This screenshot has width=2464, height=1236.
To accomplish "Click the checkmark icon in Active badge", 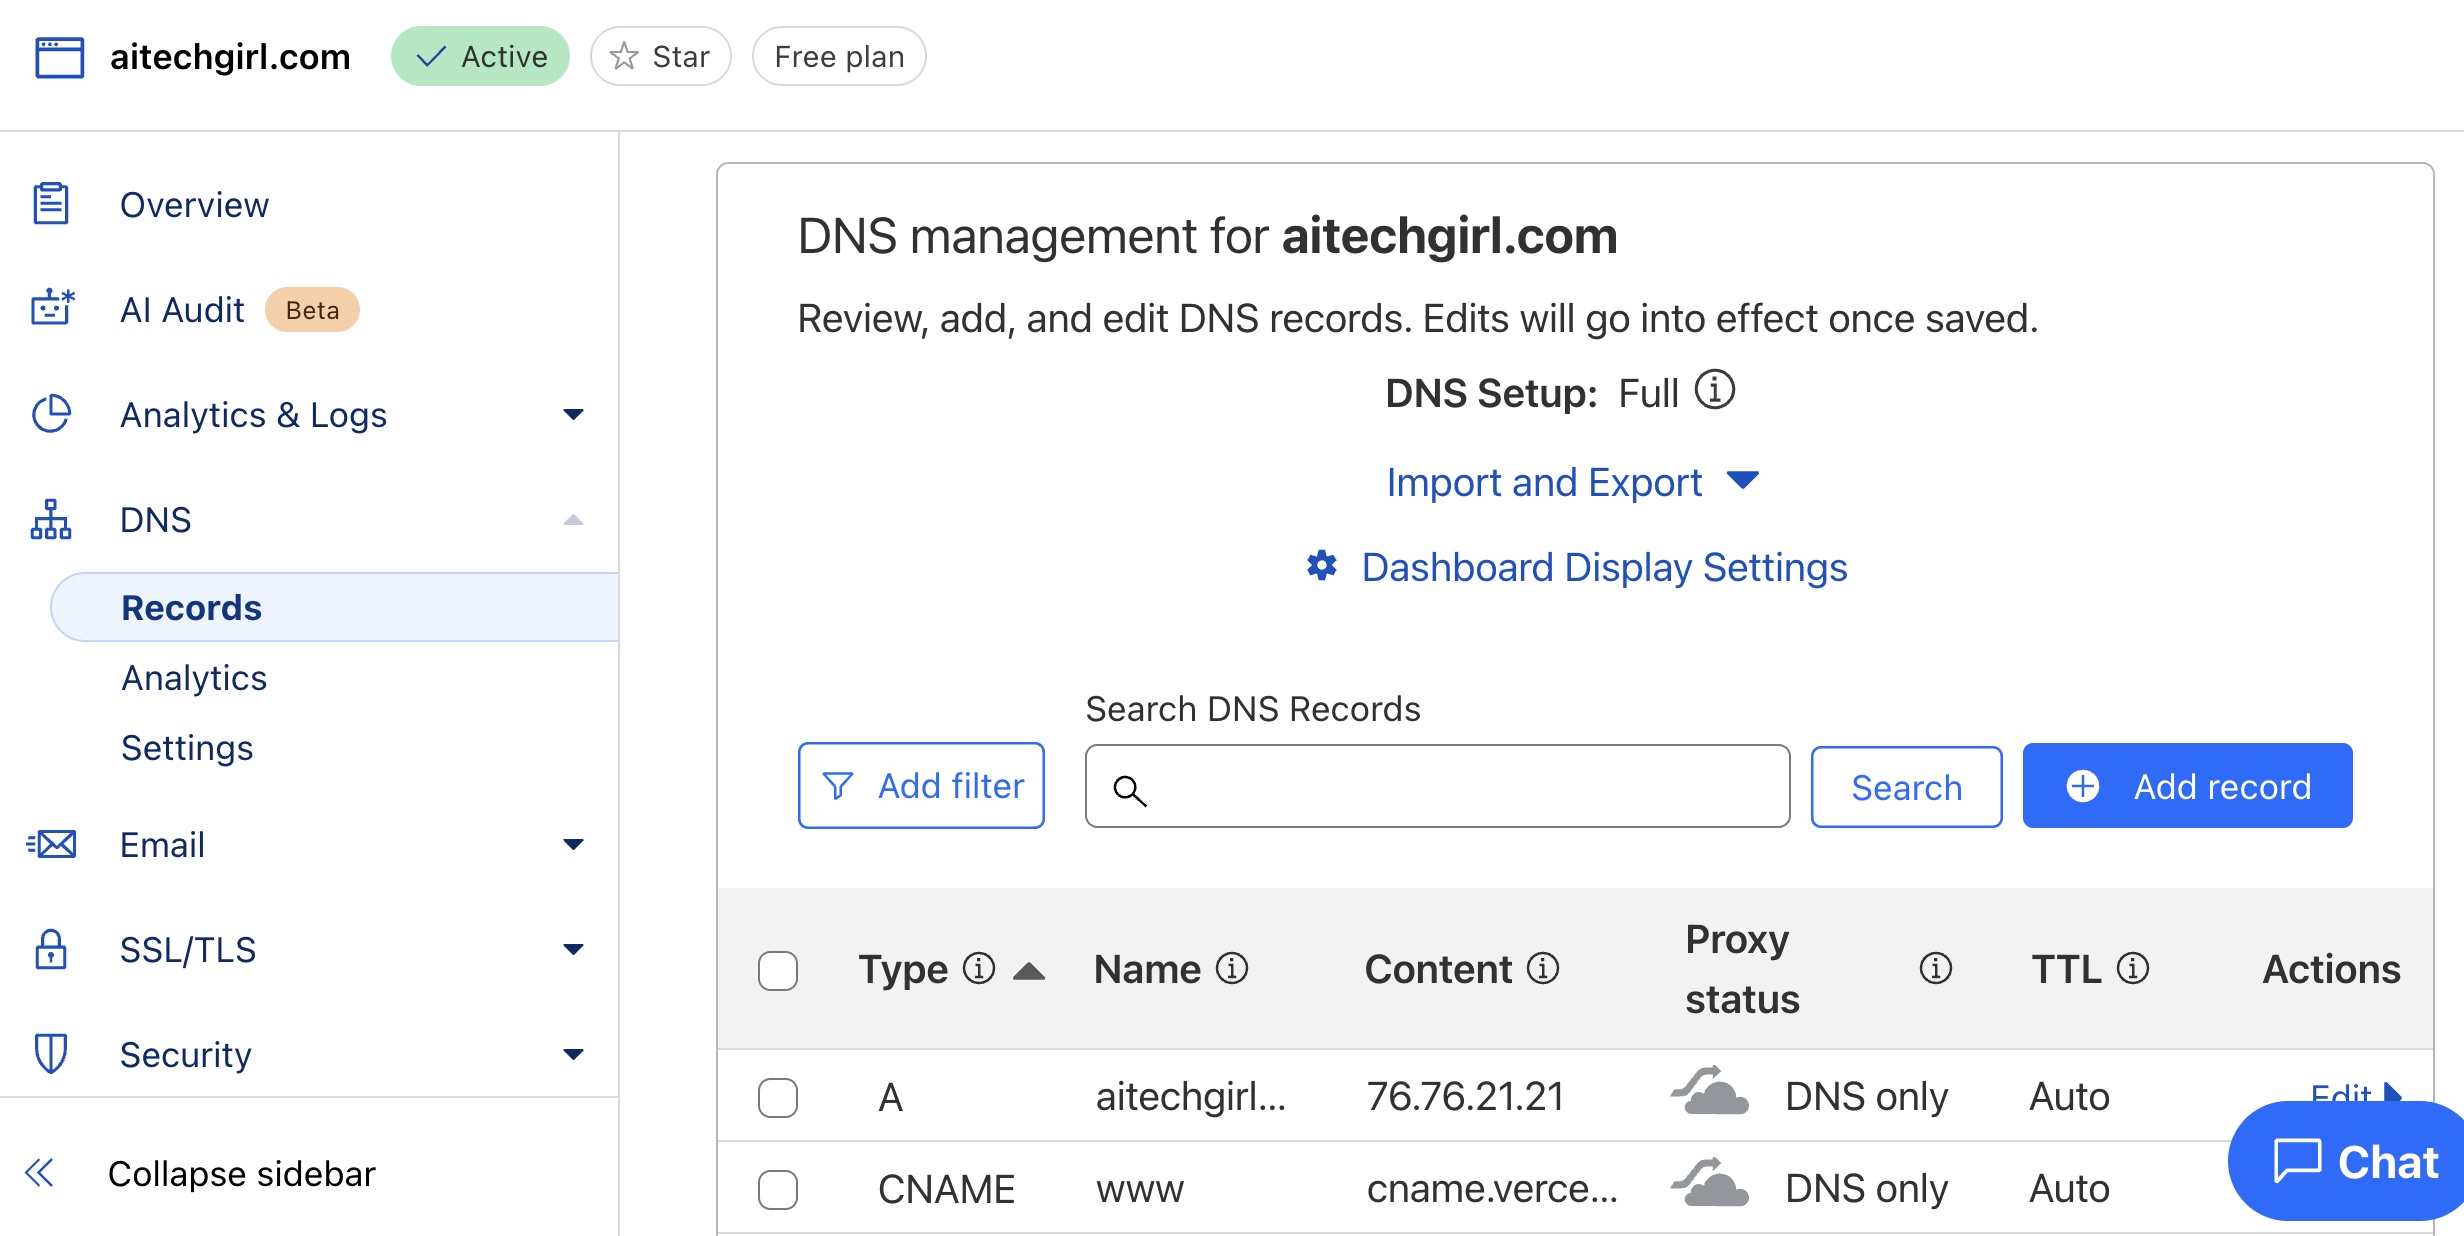I will [431, 57].
